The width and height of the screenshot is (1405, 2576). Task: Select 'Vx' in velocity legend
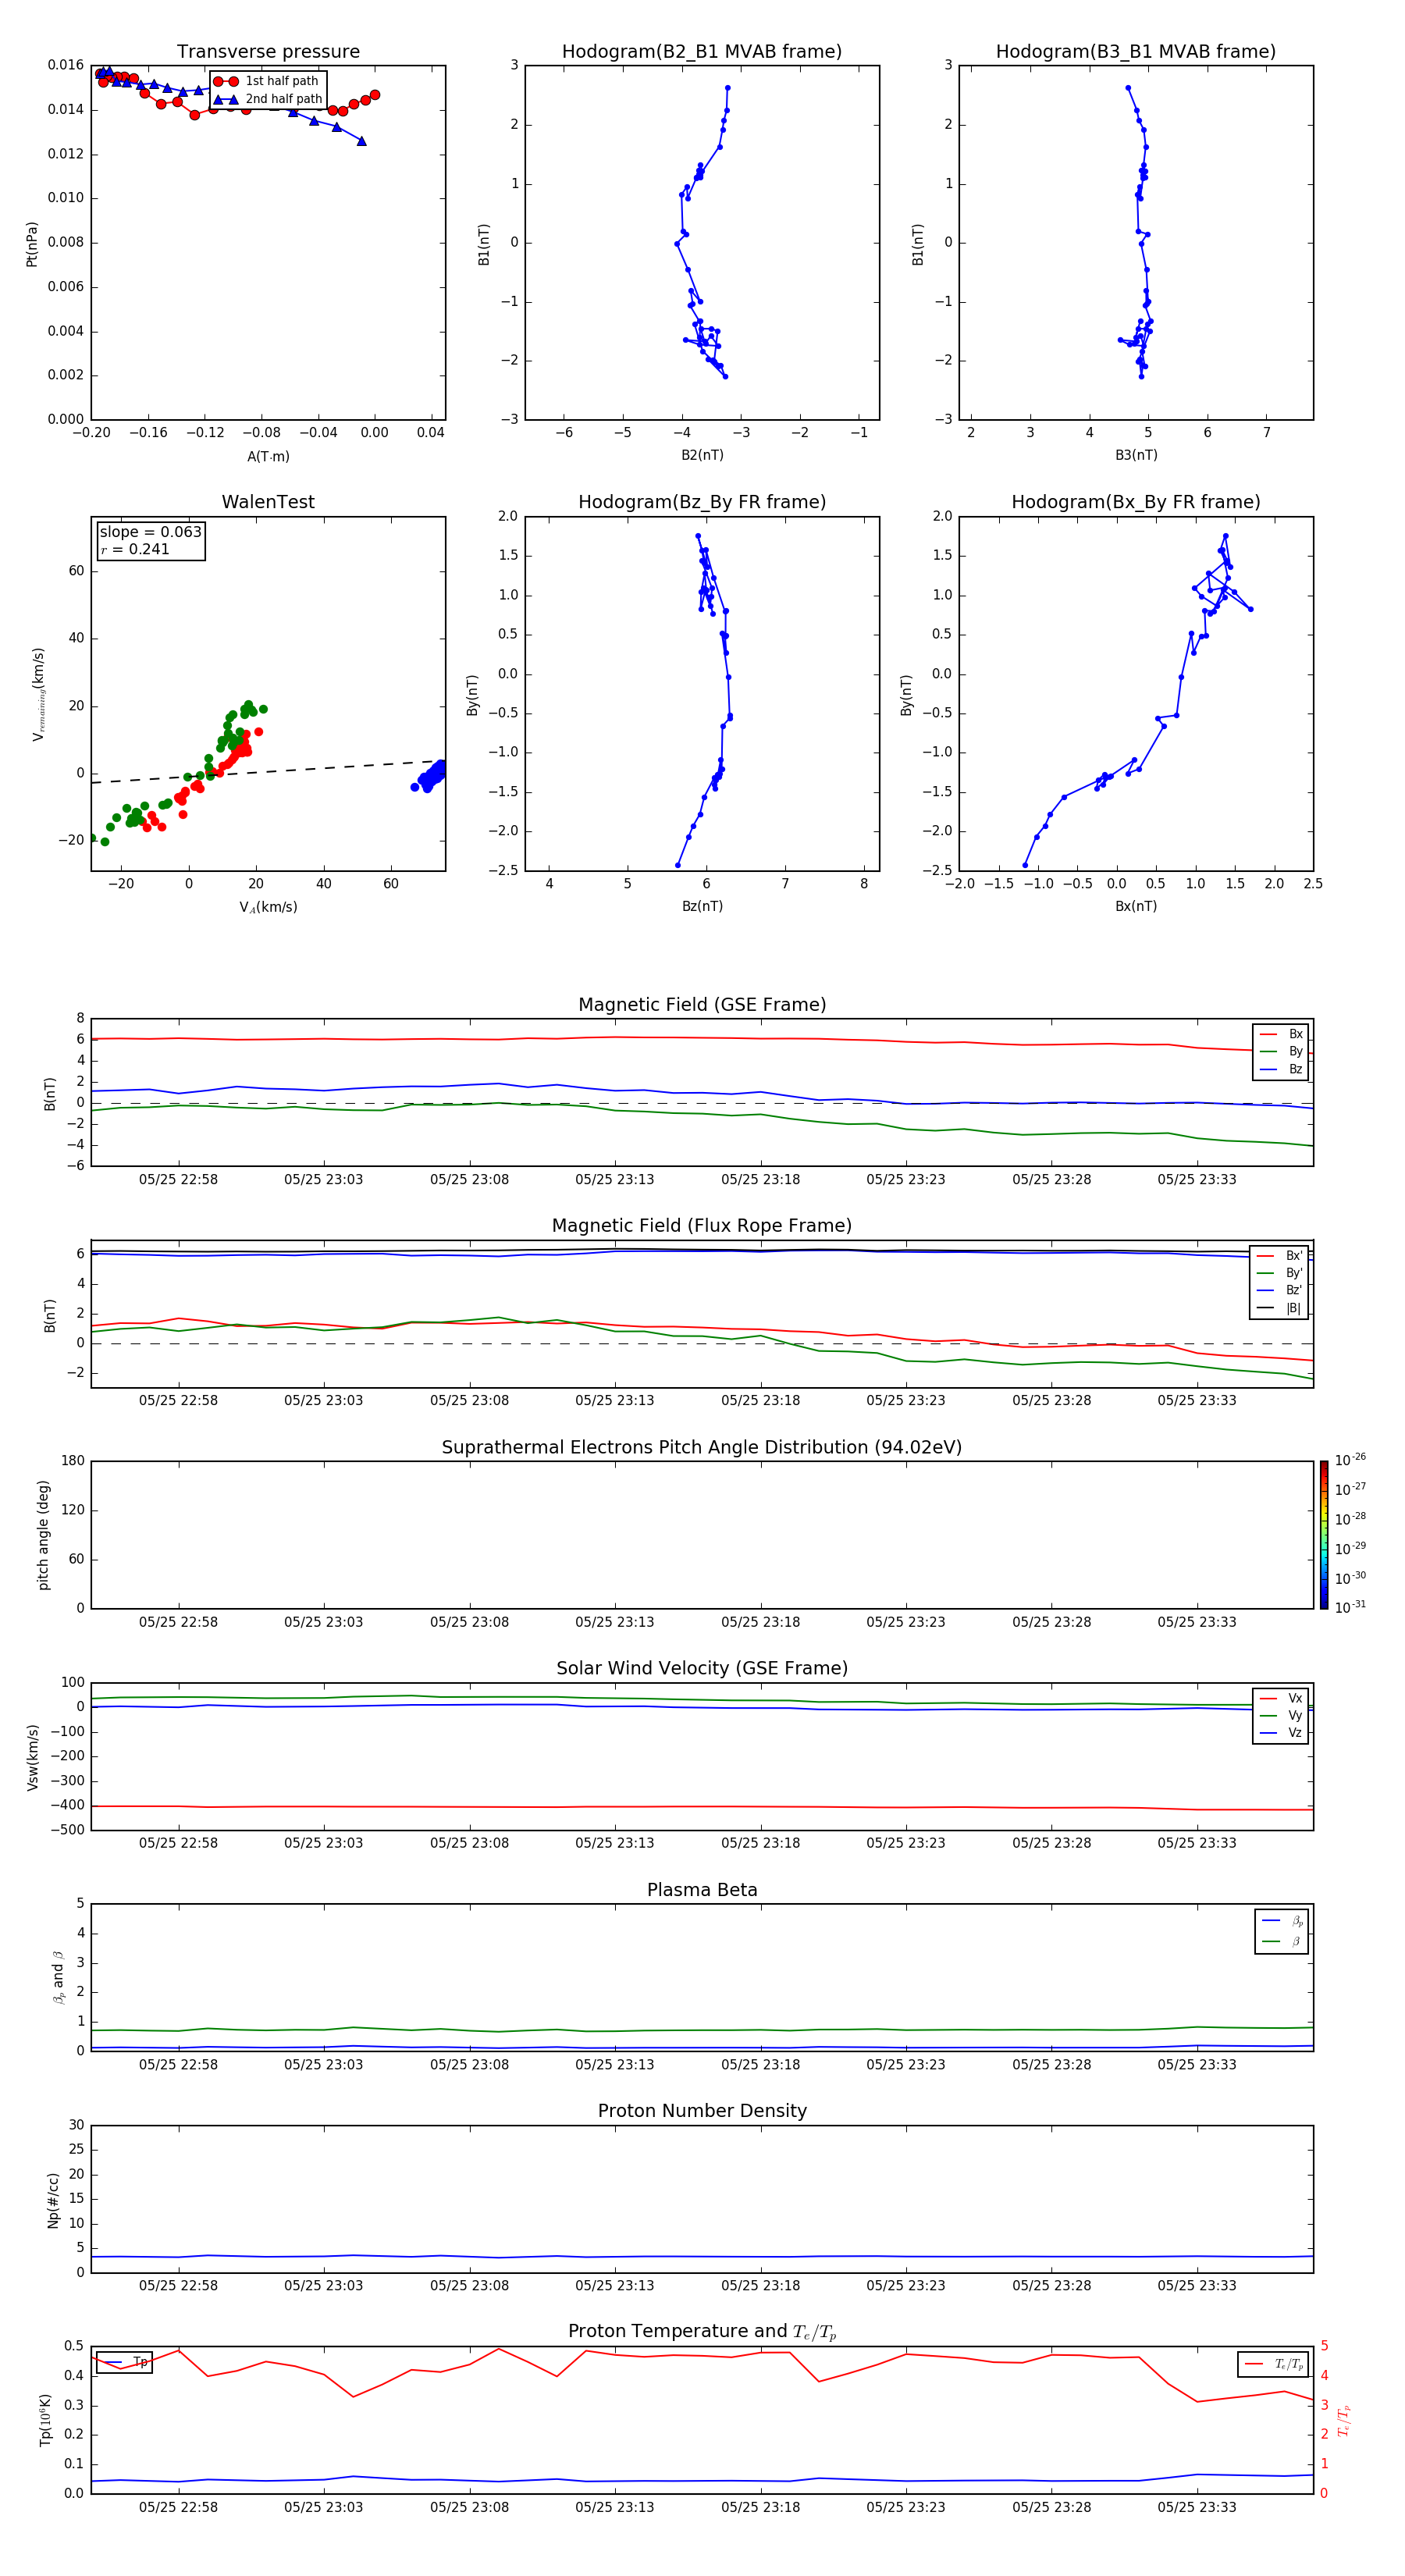coord(1281,1698)
